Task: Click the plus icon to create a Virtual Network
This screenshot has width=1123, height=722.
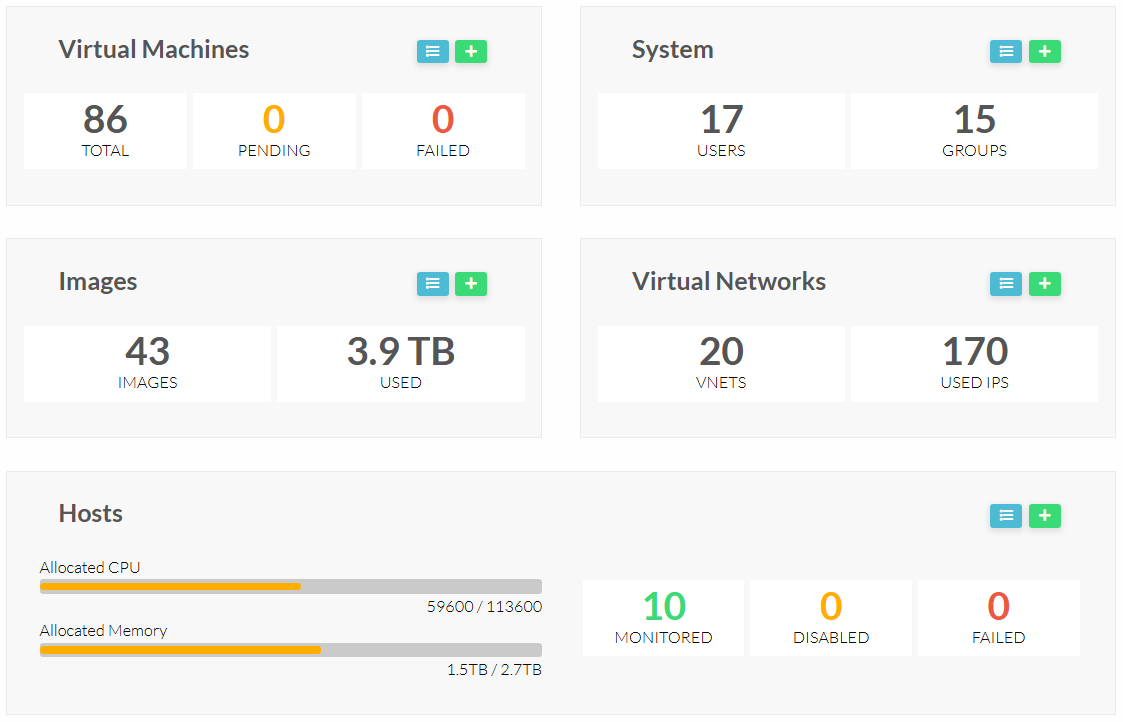Action: click(1044, 284)
